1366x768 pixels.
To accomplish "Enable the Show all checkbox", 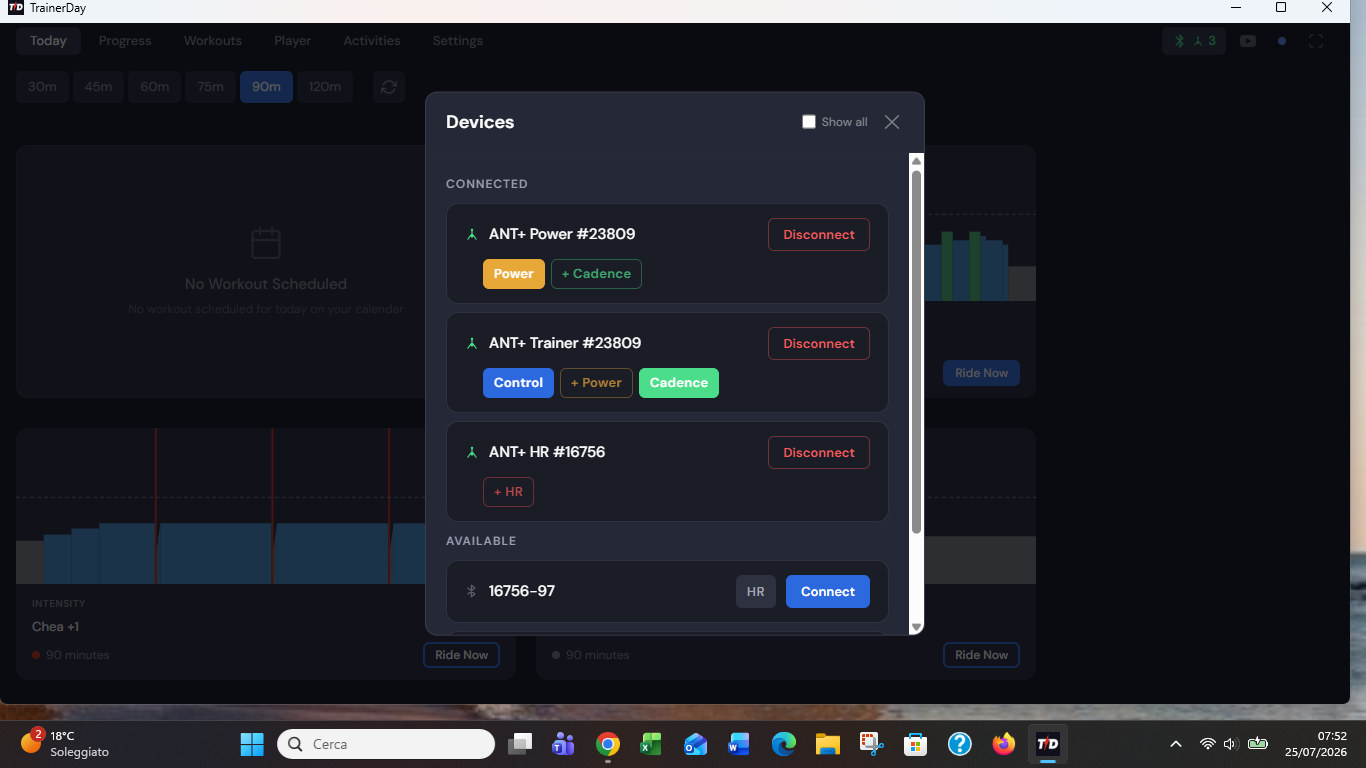I will [x=809, y=122].
